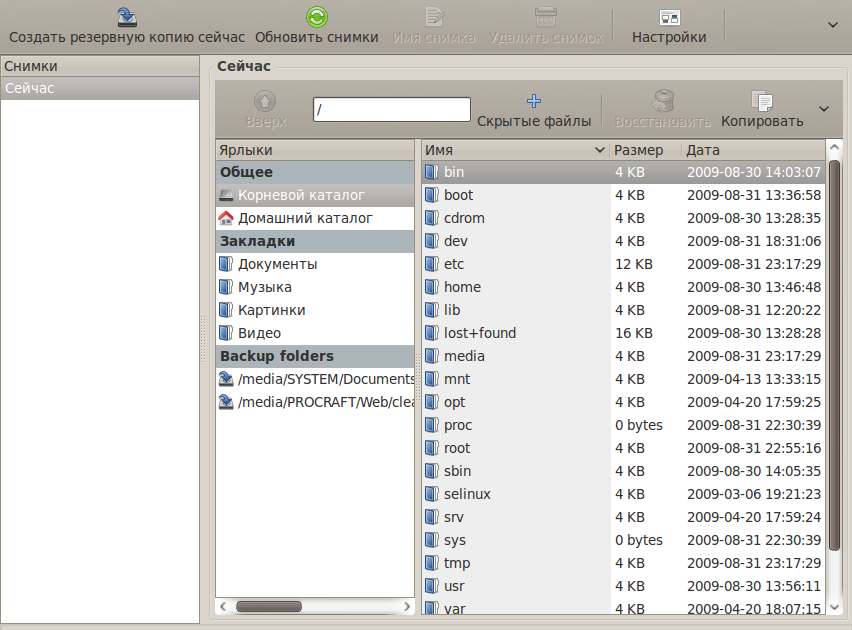Select the 'lib' folder
Viewport: 852px width, 630px height.
[624, 310]
